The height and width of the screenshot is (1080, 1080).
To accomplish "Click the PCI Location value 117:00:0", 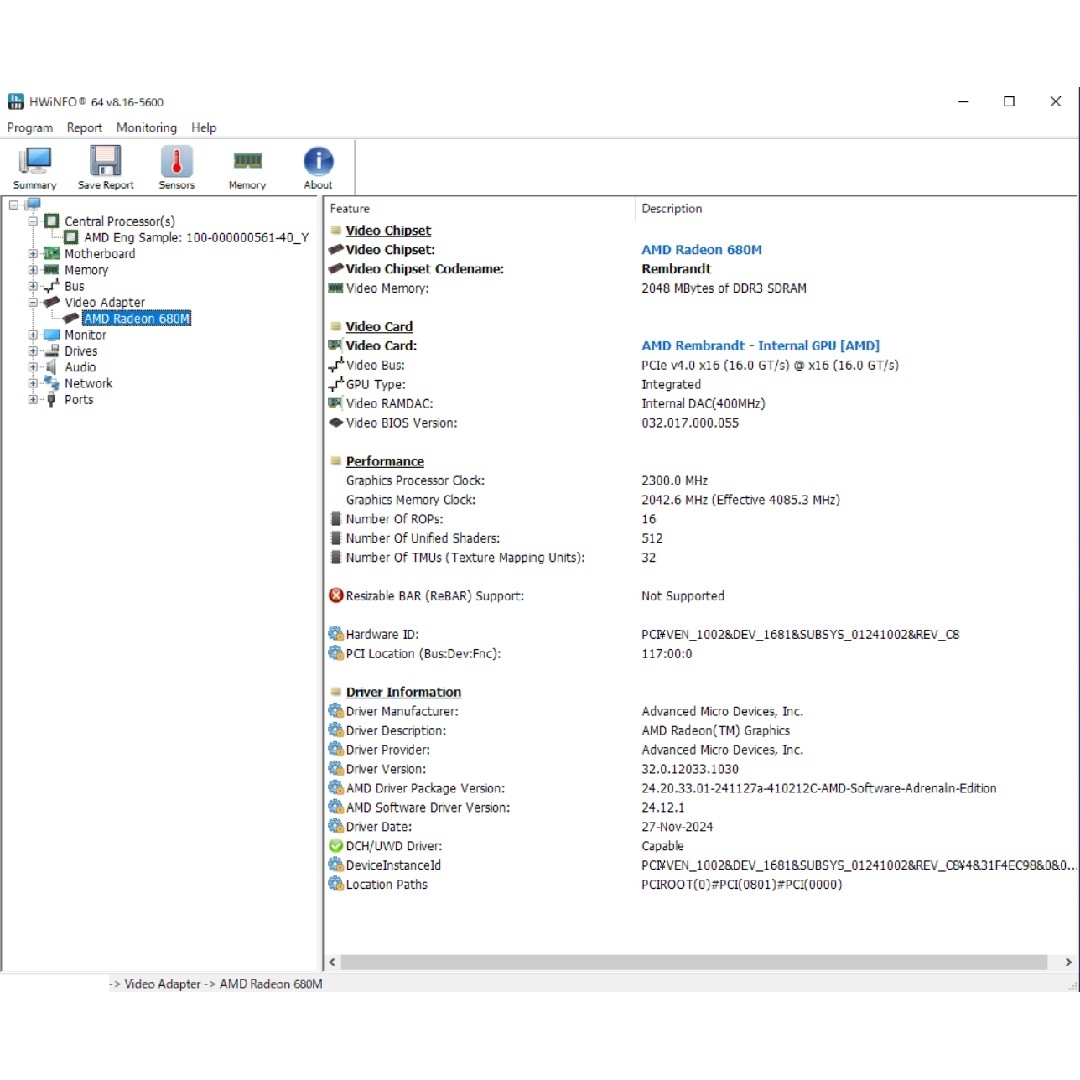I will pos(667,654).
